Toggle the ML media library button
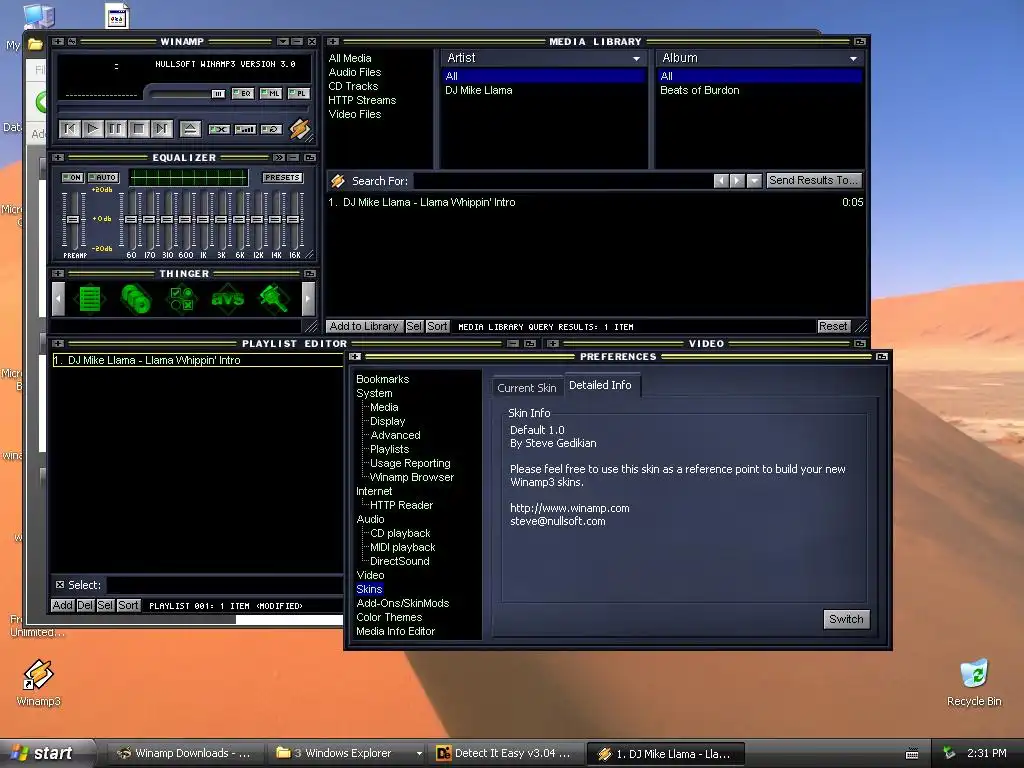The image size is (1024, 768). [x=271, y=93]
